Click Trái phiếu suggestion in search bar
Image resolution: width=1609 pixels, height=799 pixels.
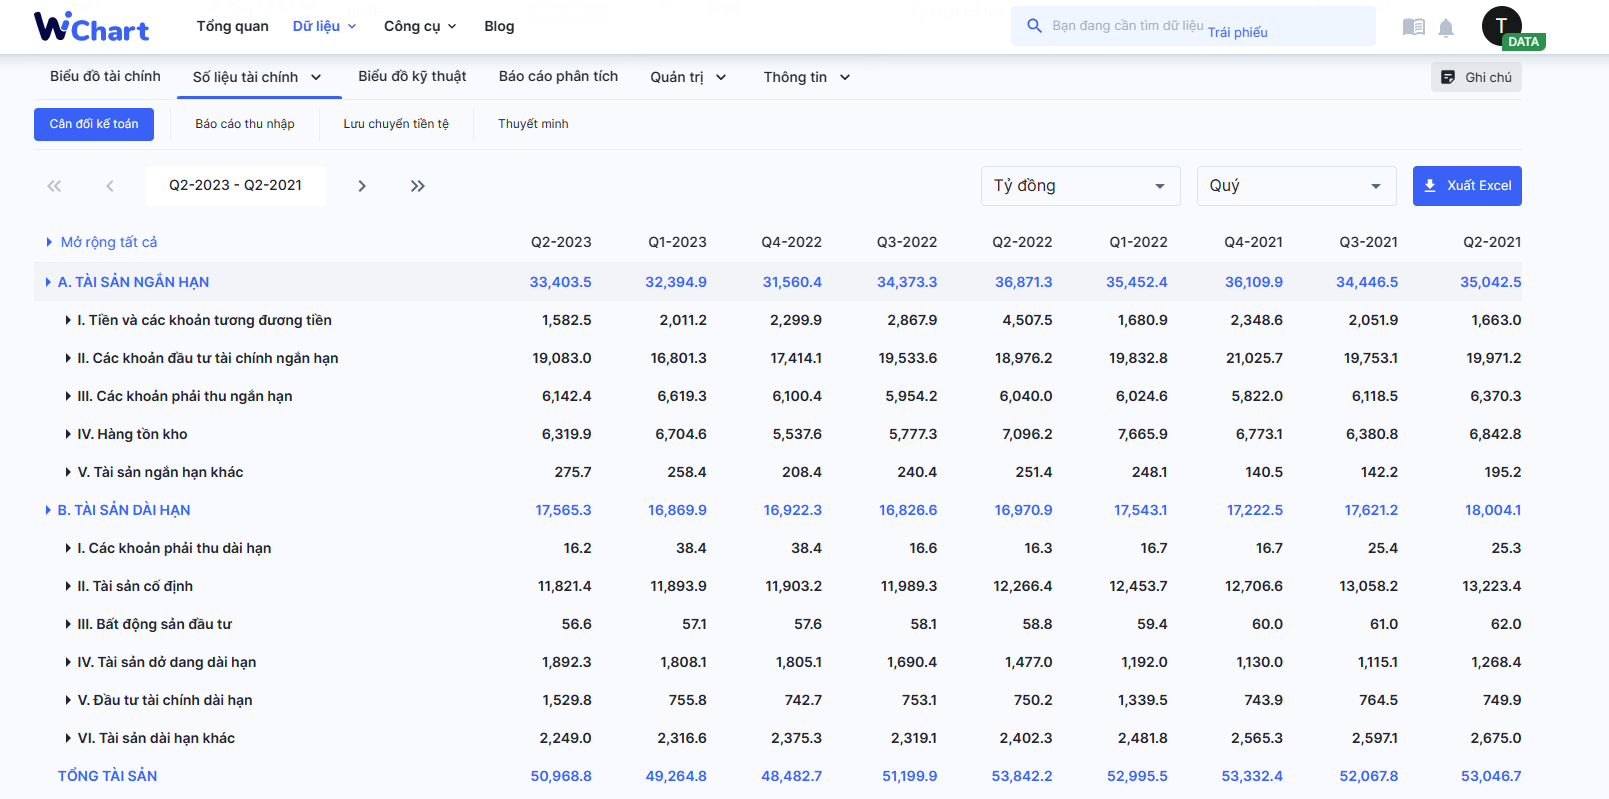[1238, 32]
